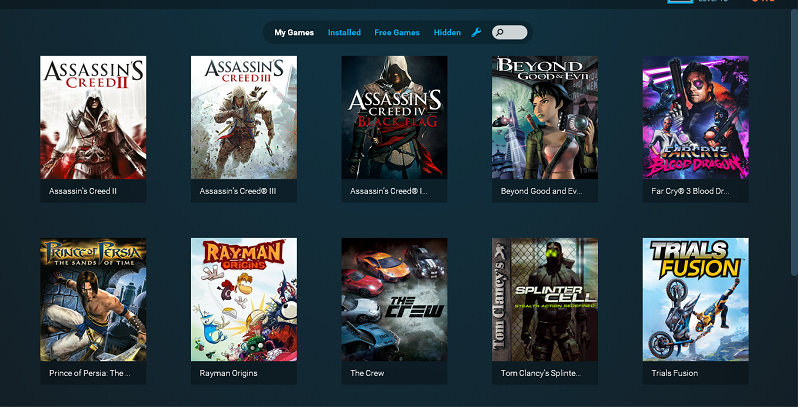
Task: Switch to the Installed tab
Action: click(x=344, y=33)
